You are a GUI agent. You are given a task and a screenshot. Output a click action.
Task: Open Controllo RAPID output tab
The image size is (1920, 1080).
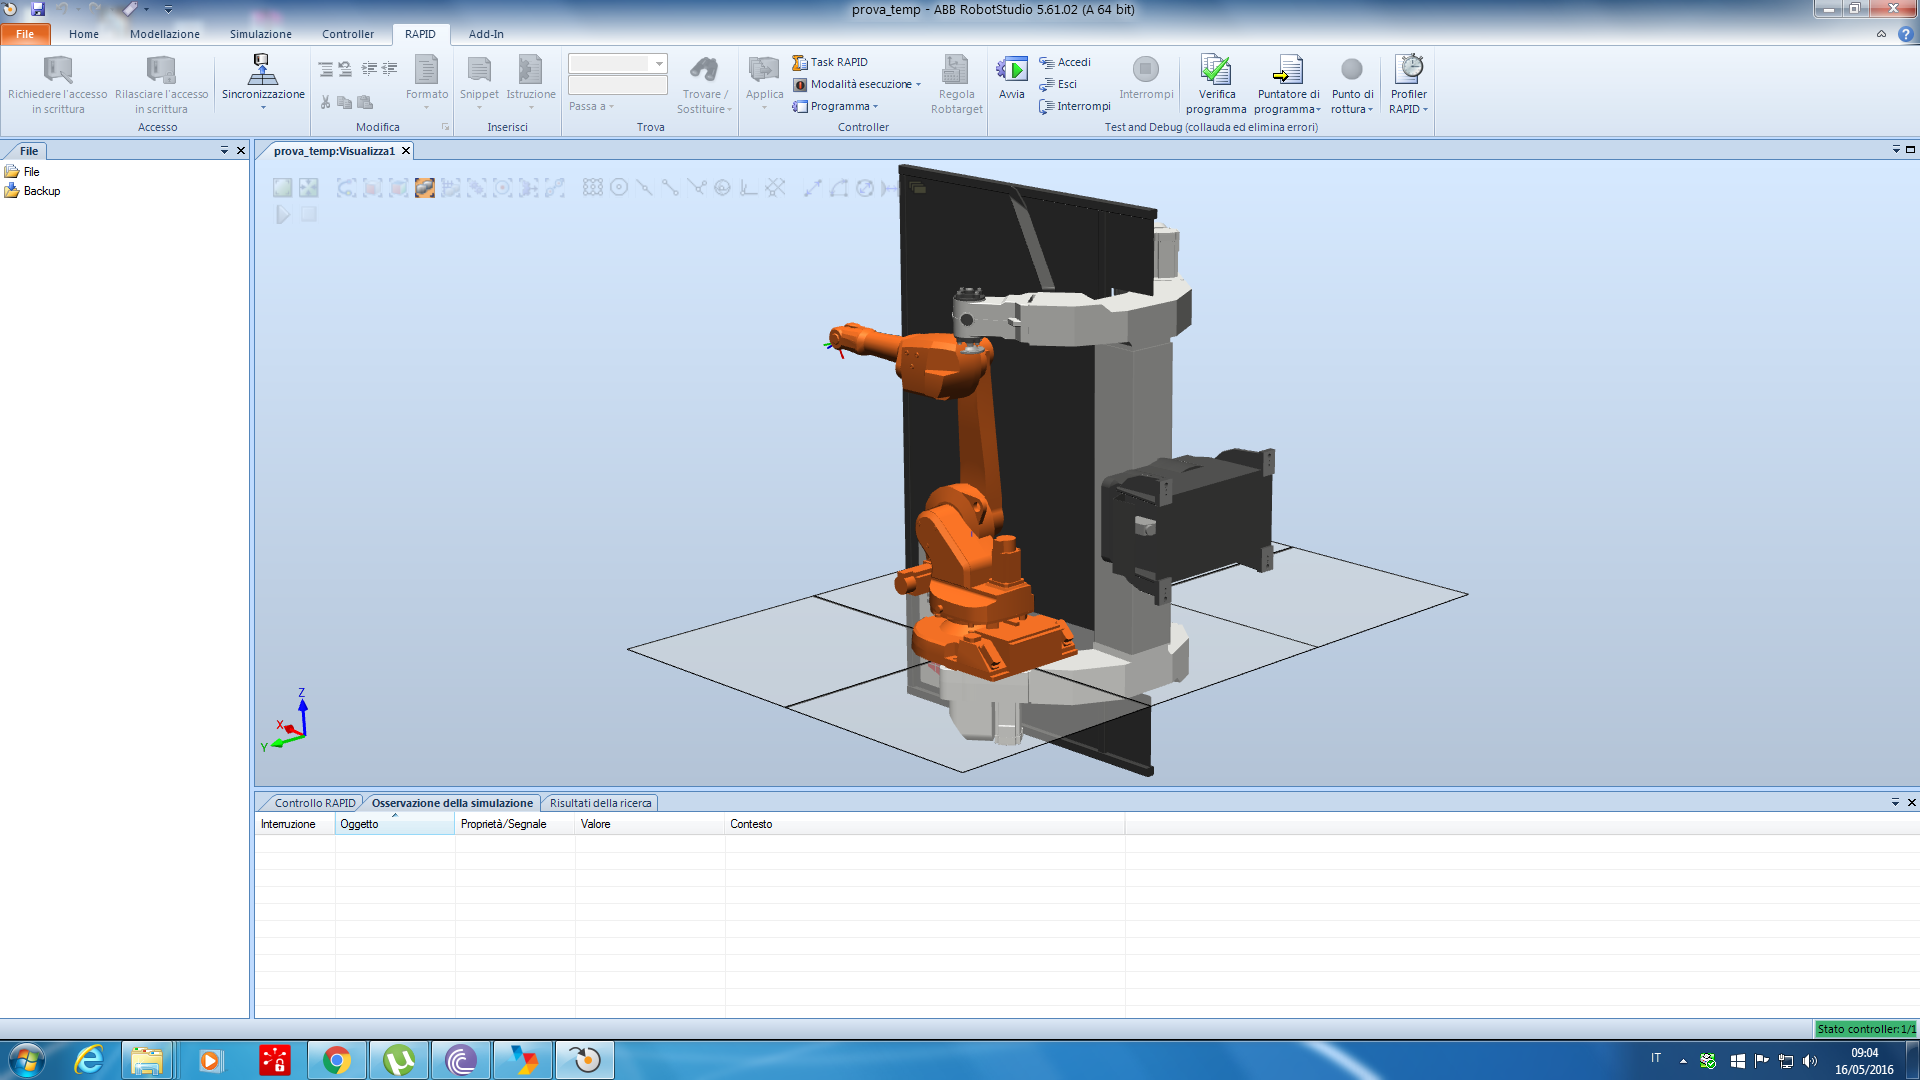pyautogui.click(x=314, y=803)
